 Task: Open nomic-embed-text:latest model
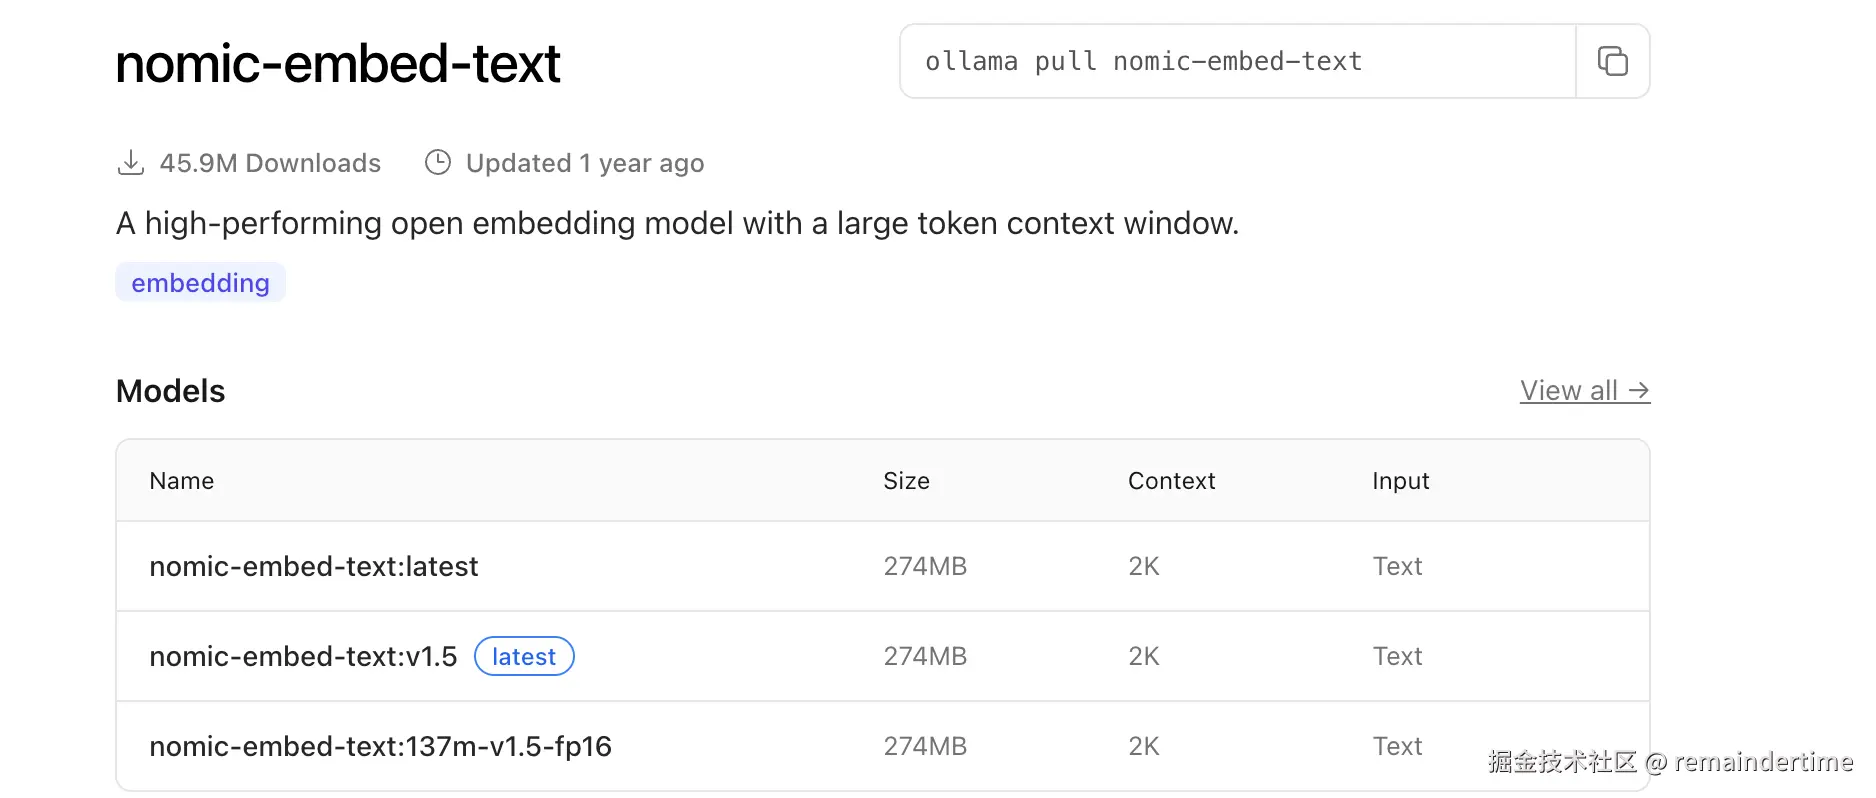point(313,566)
